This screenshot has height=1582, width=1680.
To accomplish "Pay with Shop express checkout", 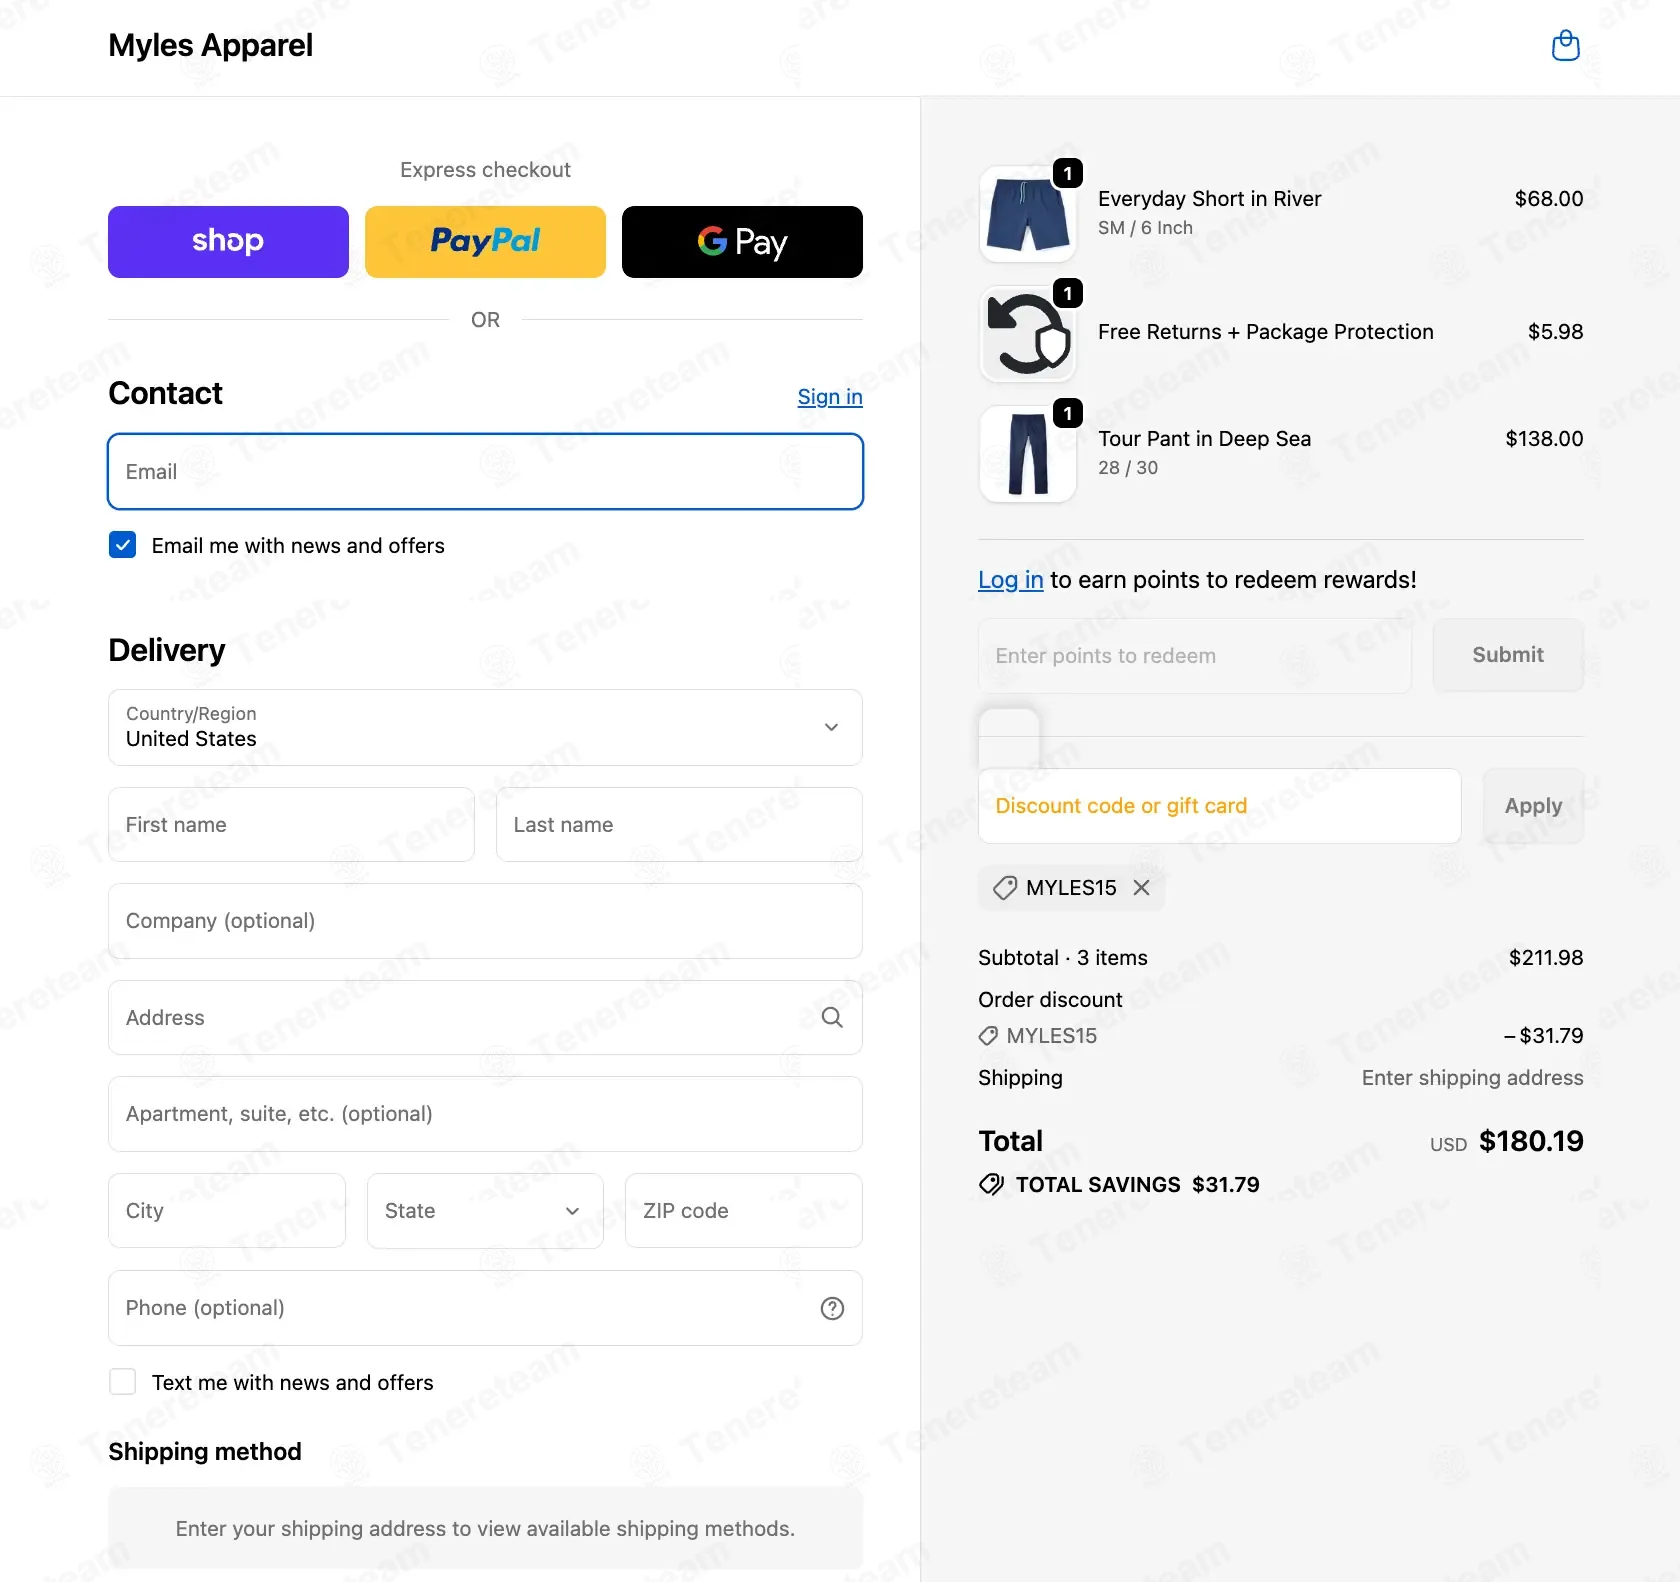I will coord(228,242).
